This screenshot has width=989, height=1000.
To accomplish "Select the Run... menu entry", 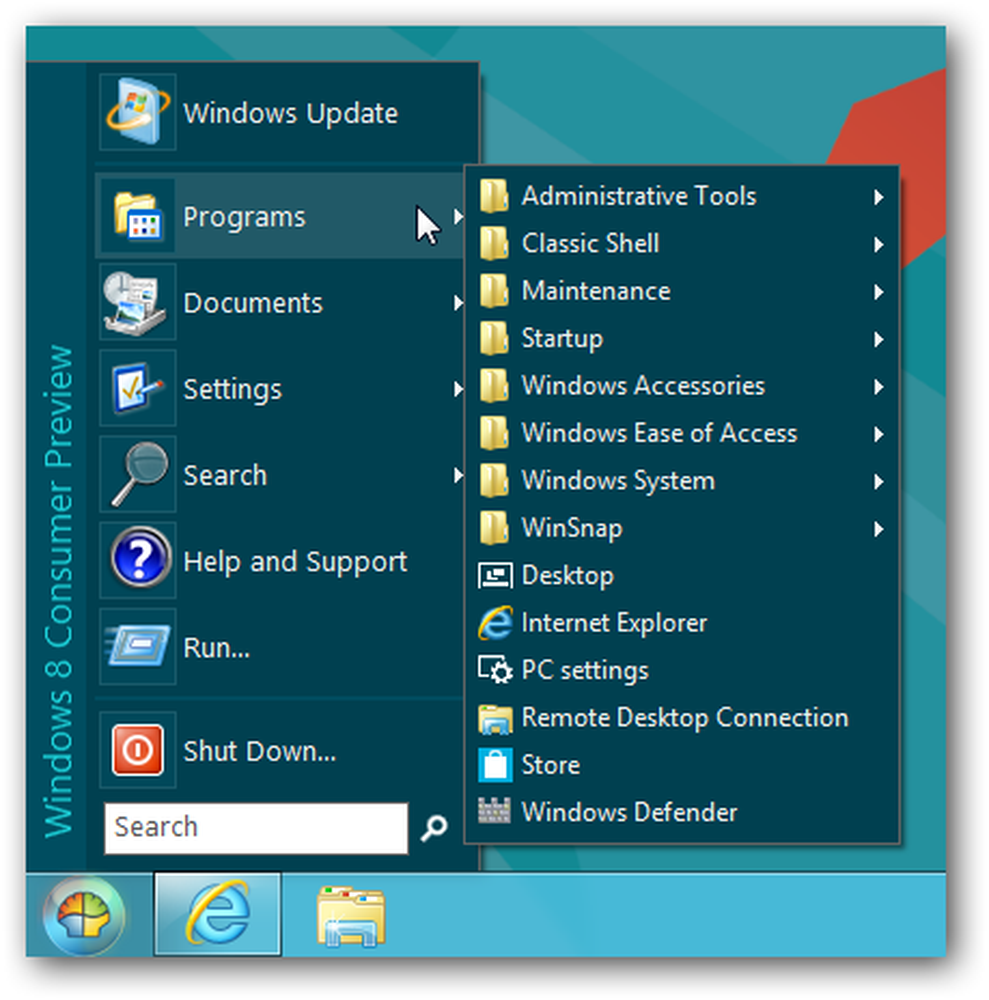I will click(281, 647).
